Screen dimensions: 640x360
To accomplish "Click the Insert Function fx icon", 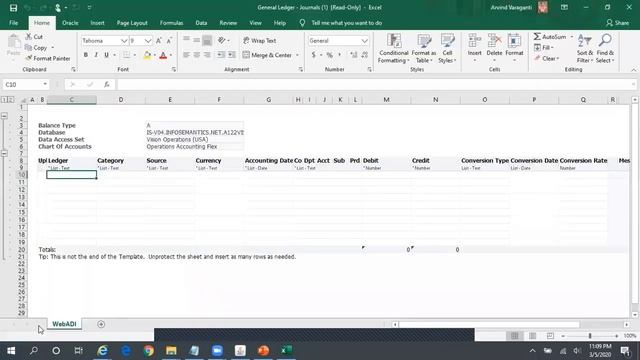I will (107, 84).
